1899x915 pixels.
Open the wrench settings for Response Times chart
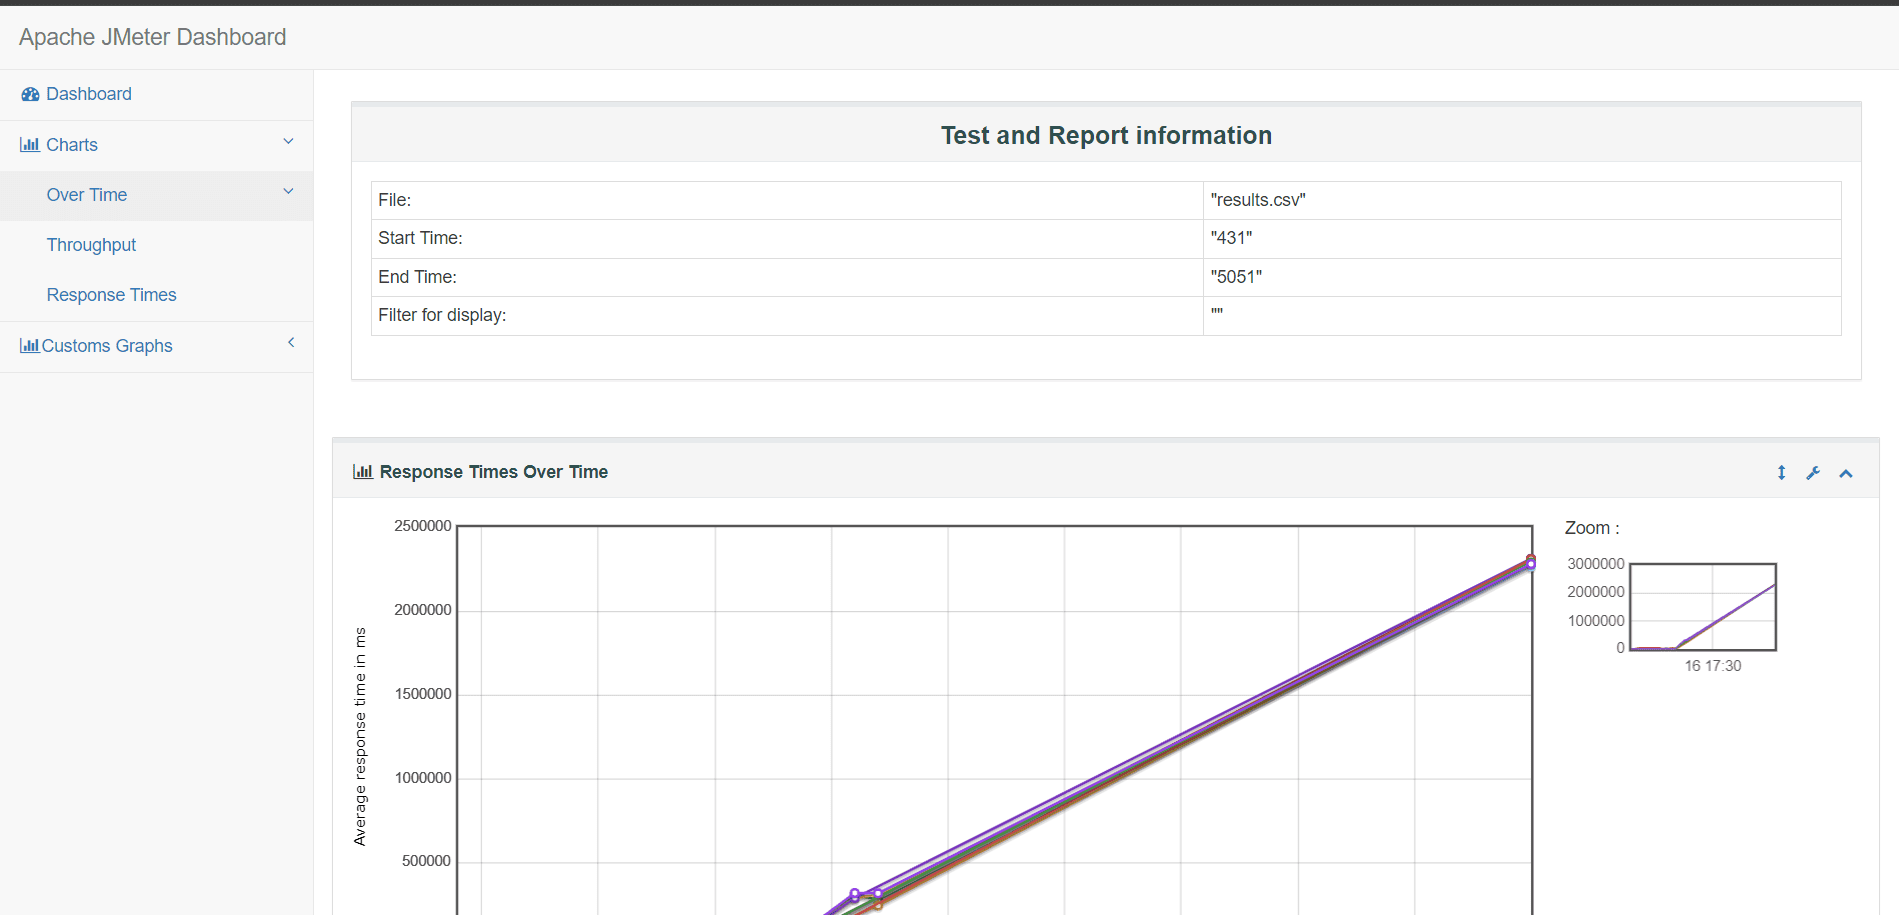point(1813,472)
